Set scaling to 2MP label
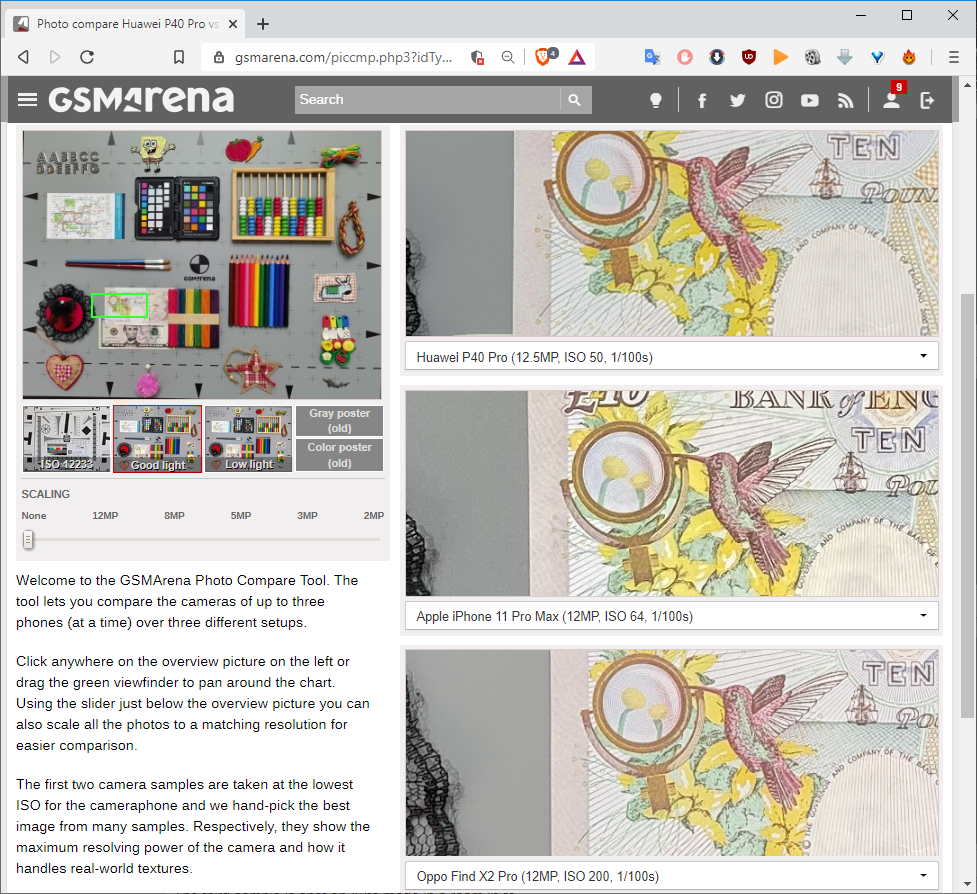977x894 pixels. [374, 516]
